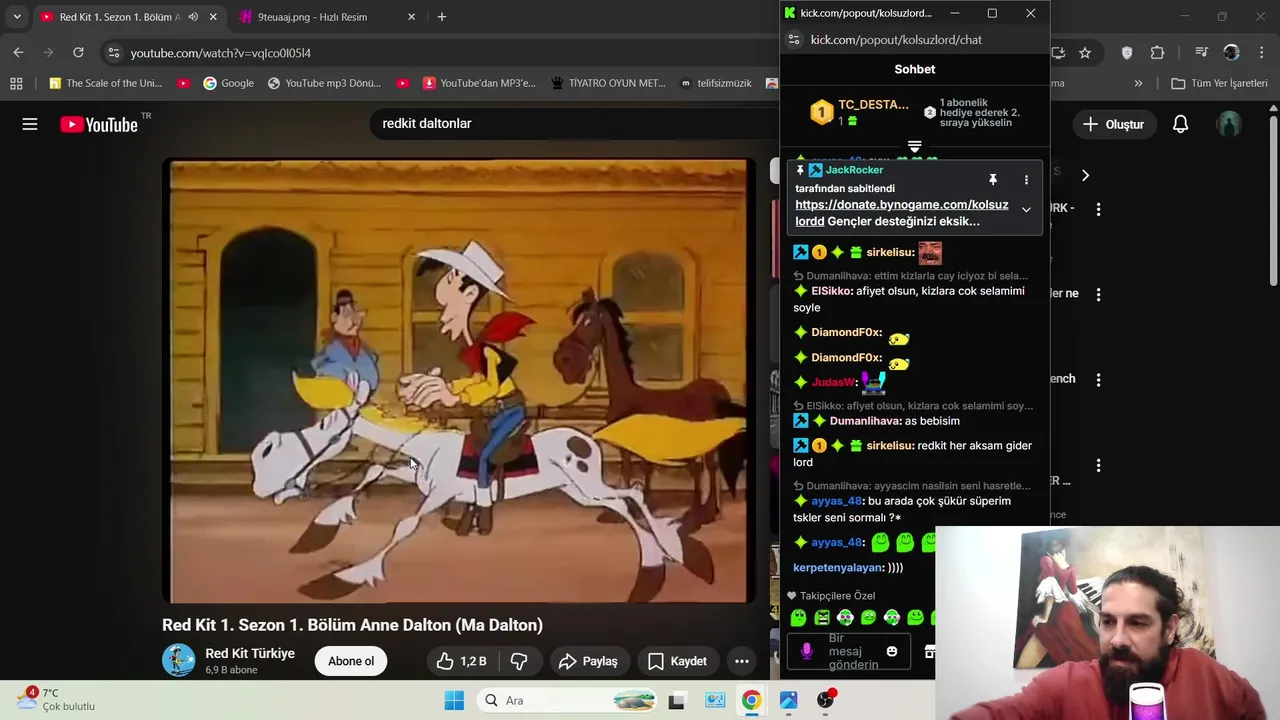This screenshot has width=1280, height=720.
Task: Open Tüm Yer İşaretleri folder
Action: pos(1219,83)
